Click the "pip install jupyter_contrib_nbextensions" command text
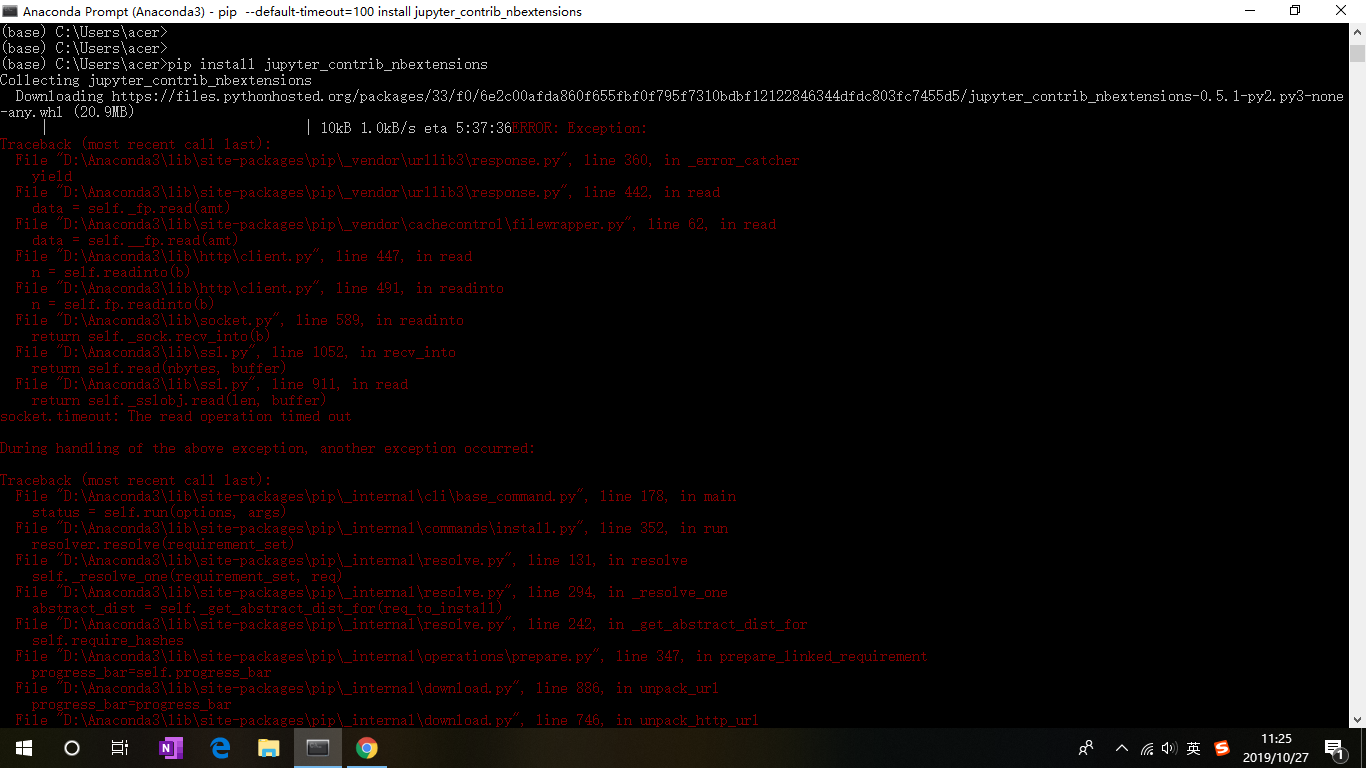This screenshot has height=768, width=1366. (x=328, y=64)
